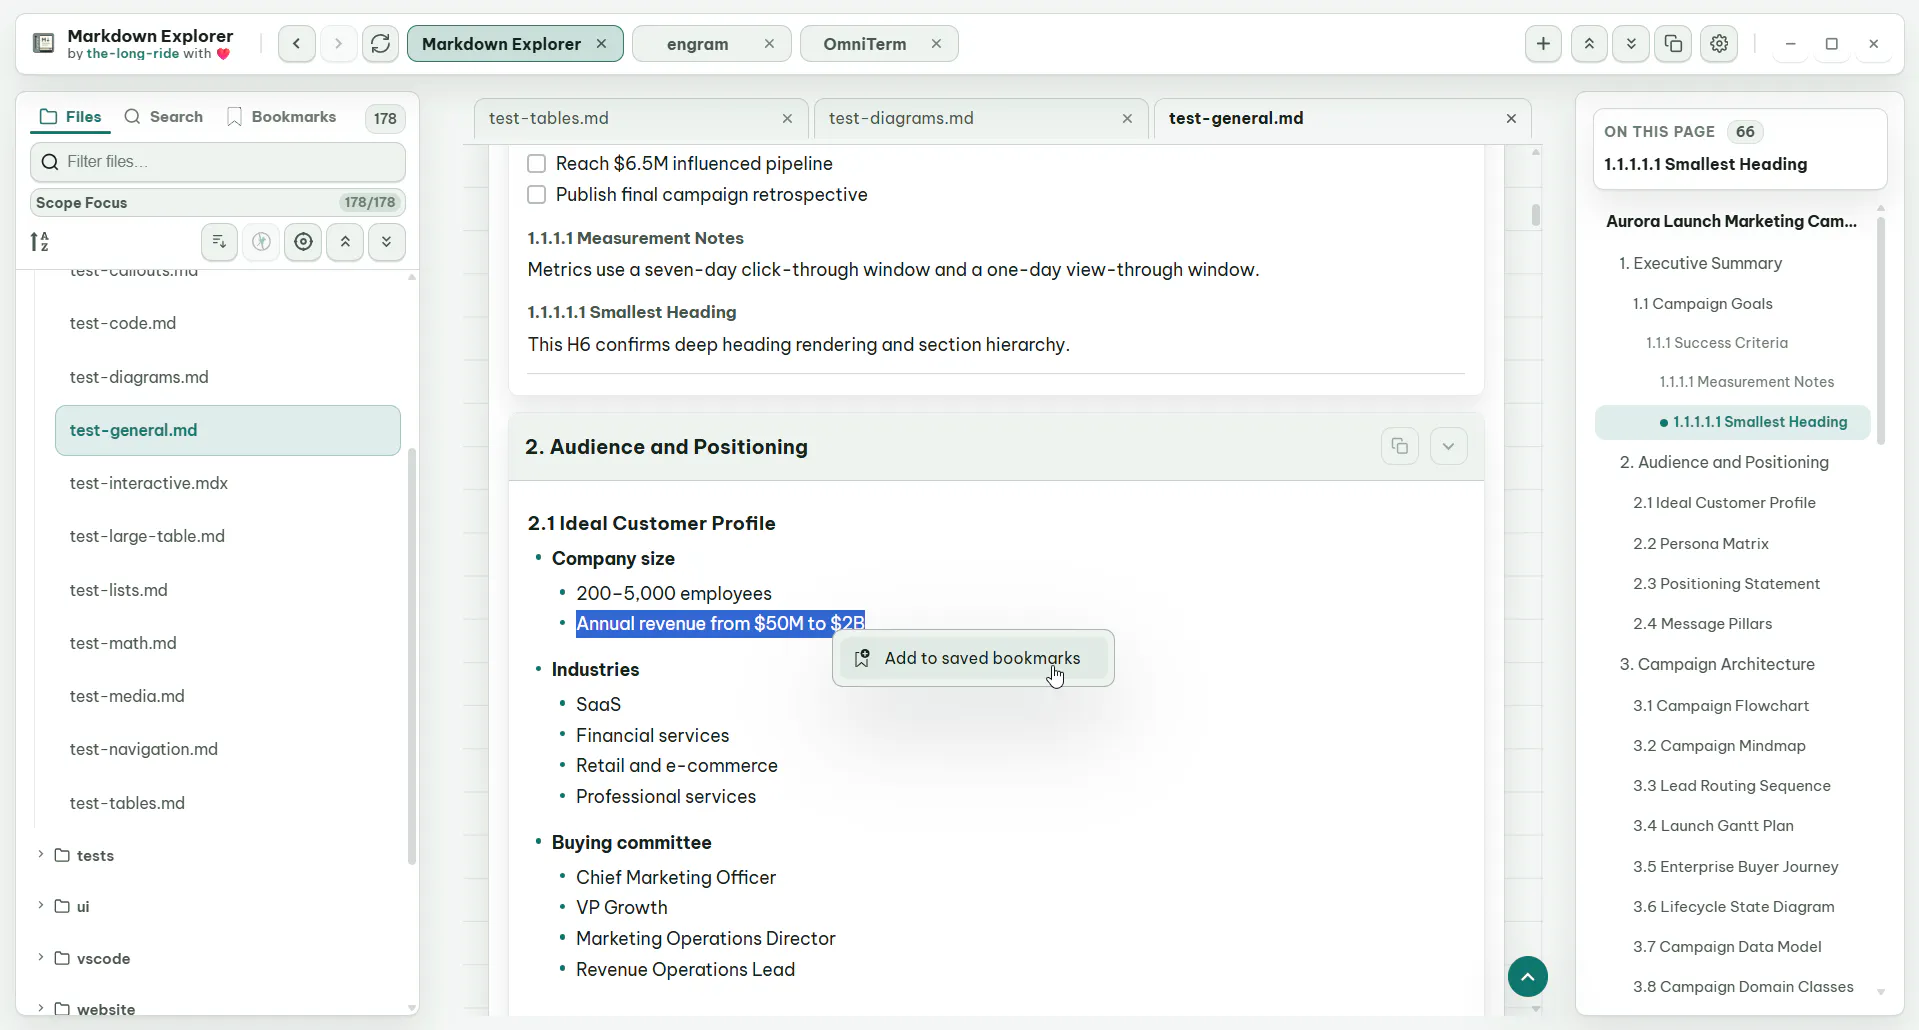Click the A-Z sort order icon
Screen dimensions: 1919x1030
39,242
